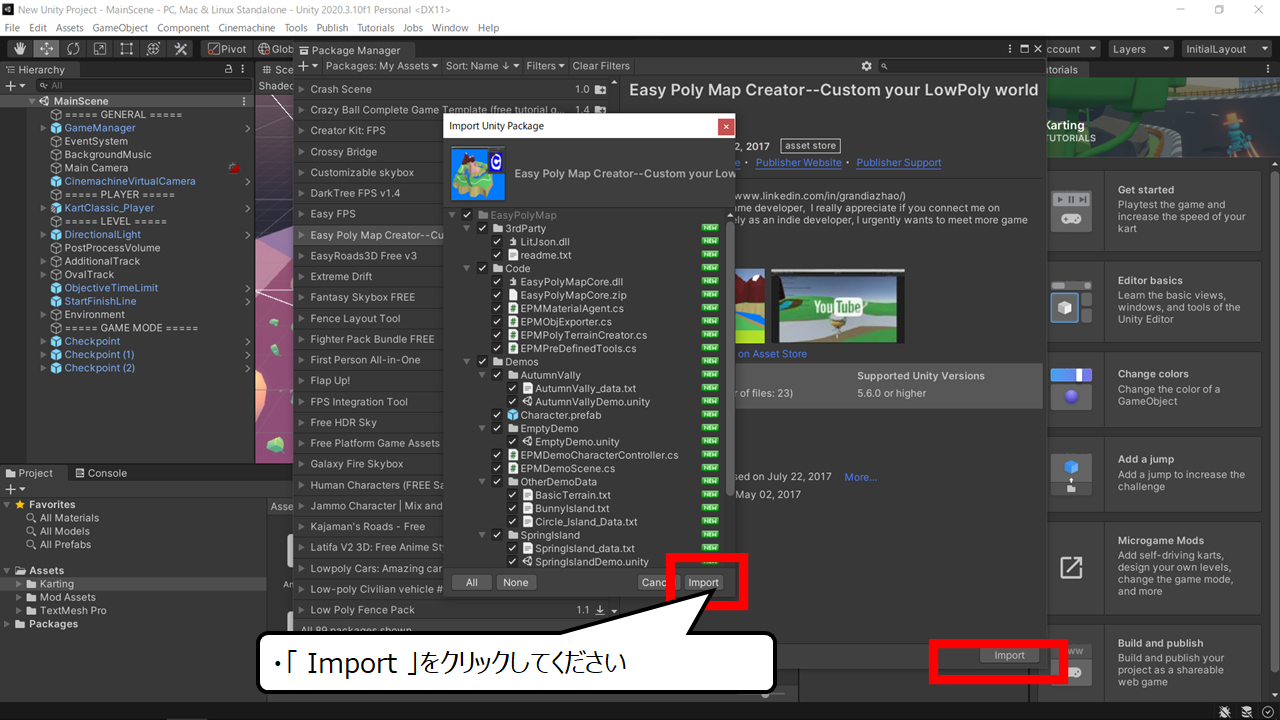Click the Hierarchy panel lock icon
Viewport: 1280px width, 720px height.
pos(229,70)
